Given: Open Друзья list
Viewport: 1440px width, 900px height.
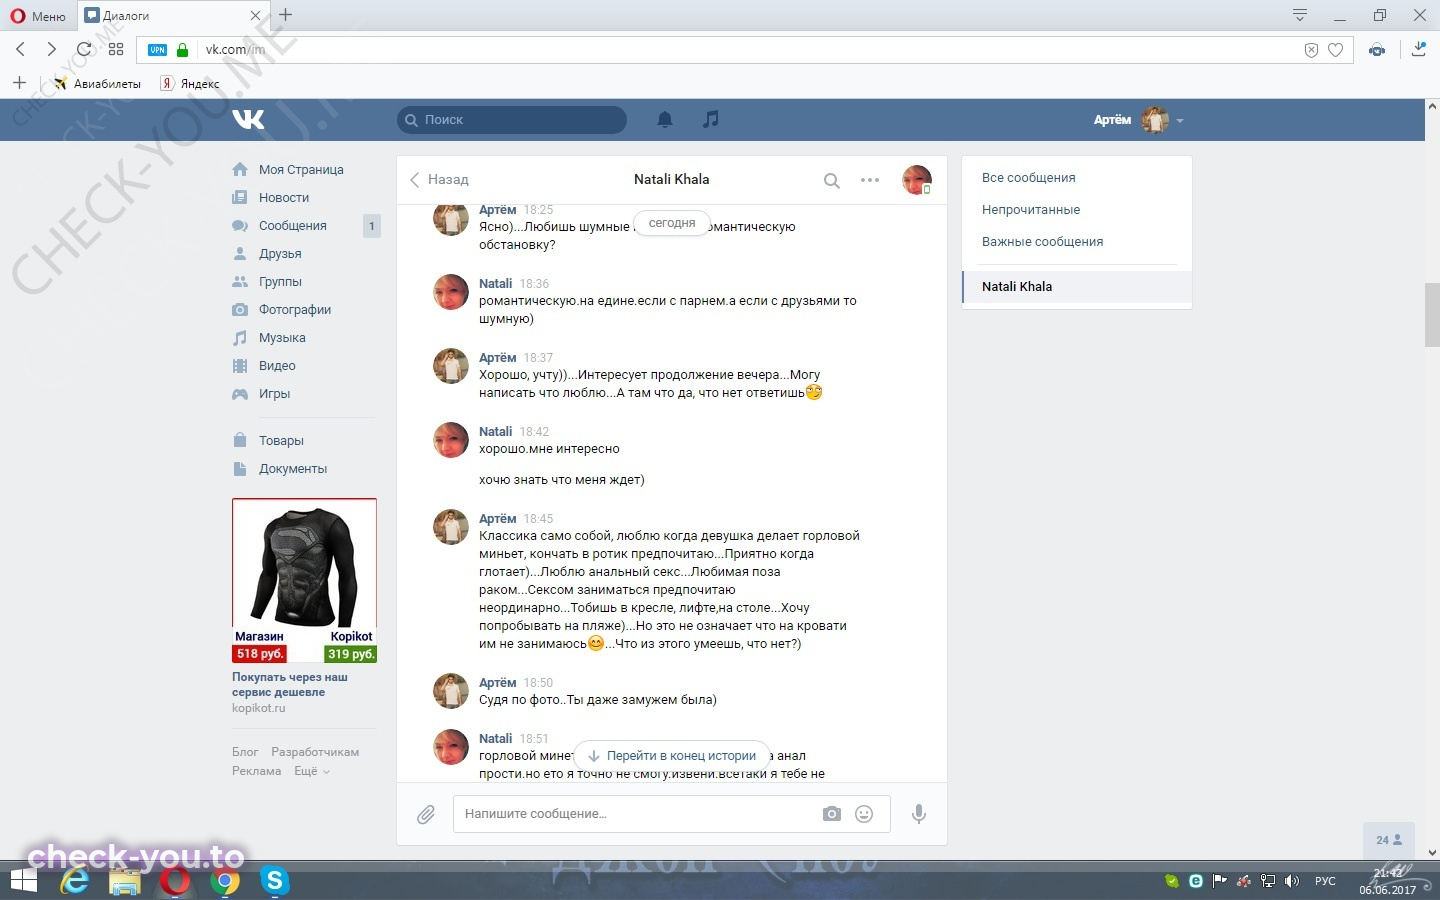Looking at the screenshot, I should pyautogui.click(x=280, y=254).
